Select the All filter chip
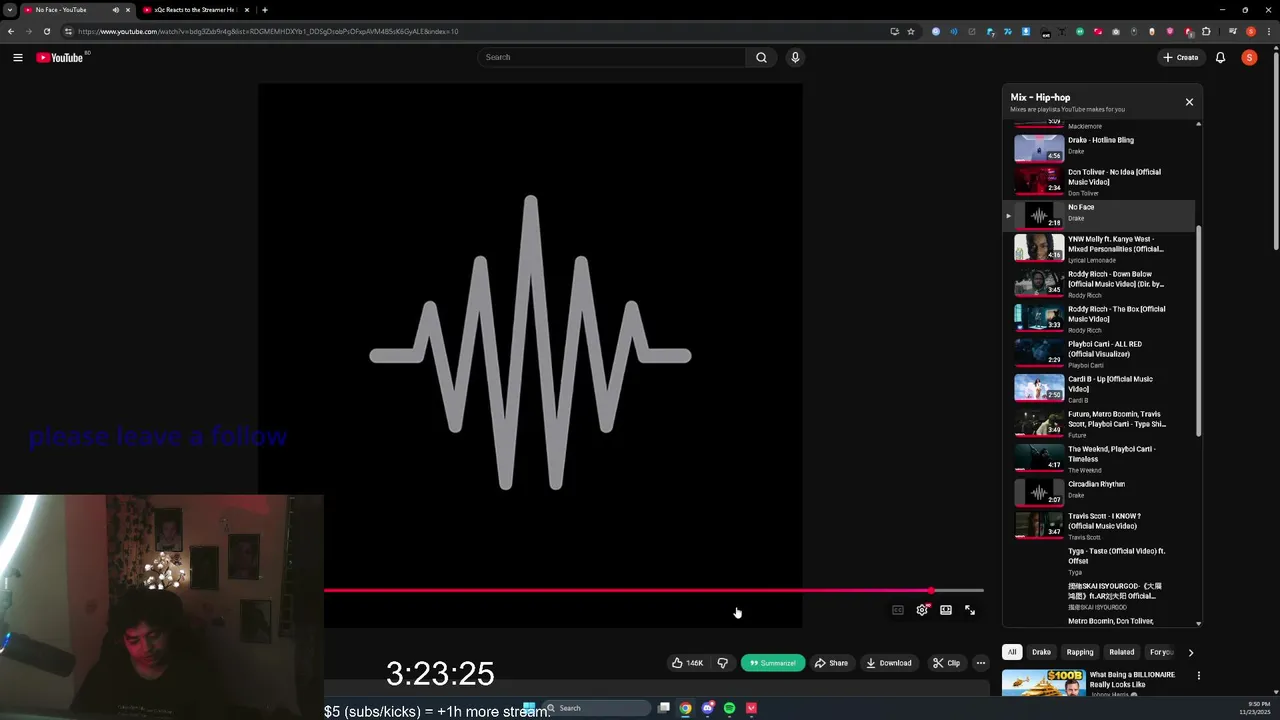 (1012, 652)
